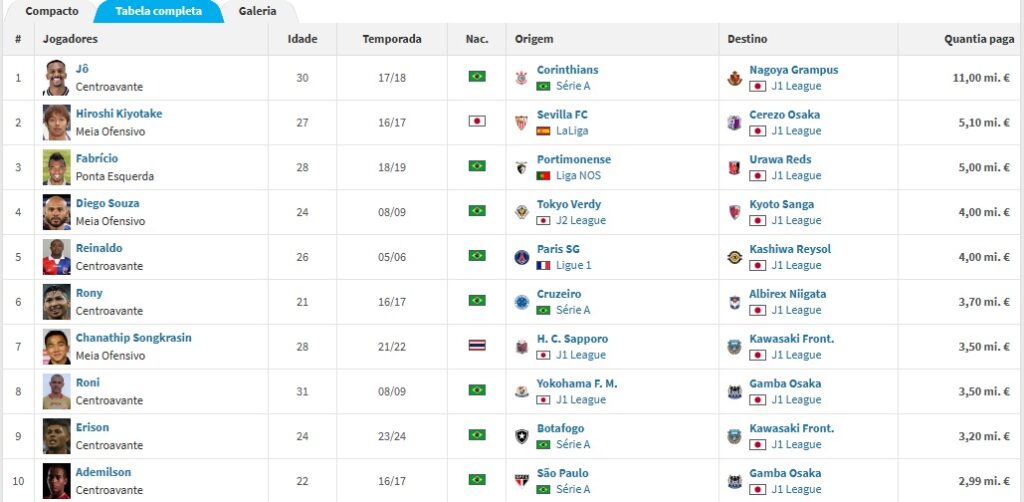Viewport: 1024px width, 502px height.
Task: Click the Sevilla FC club crest
Action: pos(521,123)
